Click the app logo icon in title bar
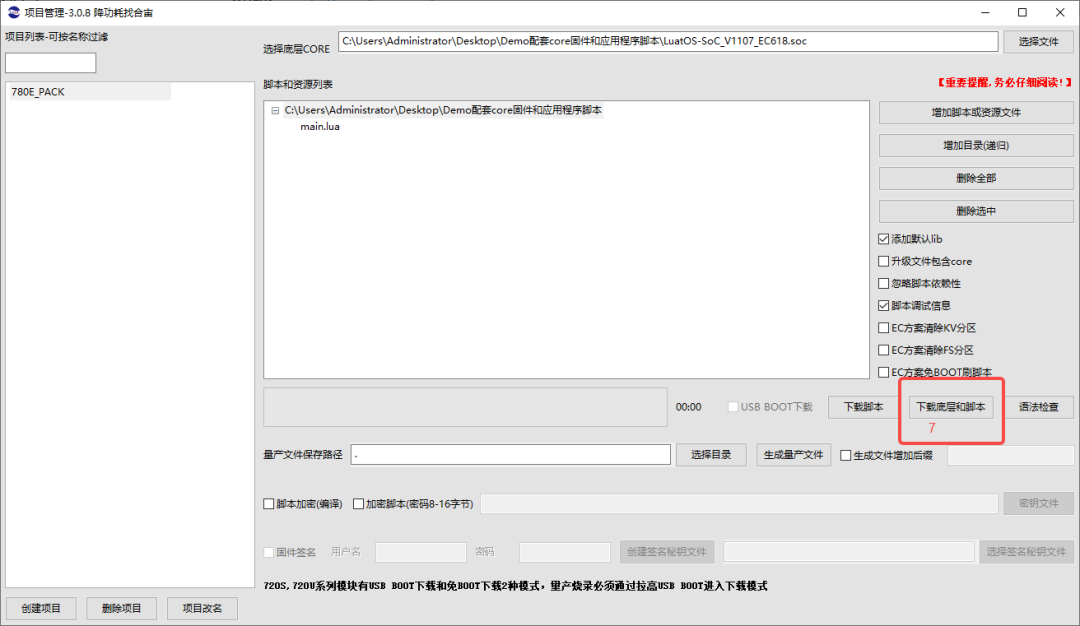This screenshot has width=1080, height=626. click(x=13, y=12)
